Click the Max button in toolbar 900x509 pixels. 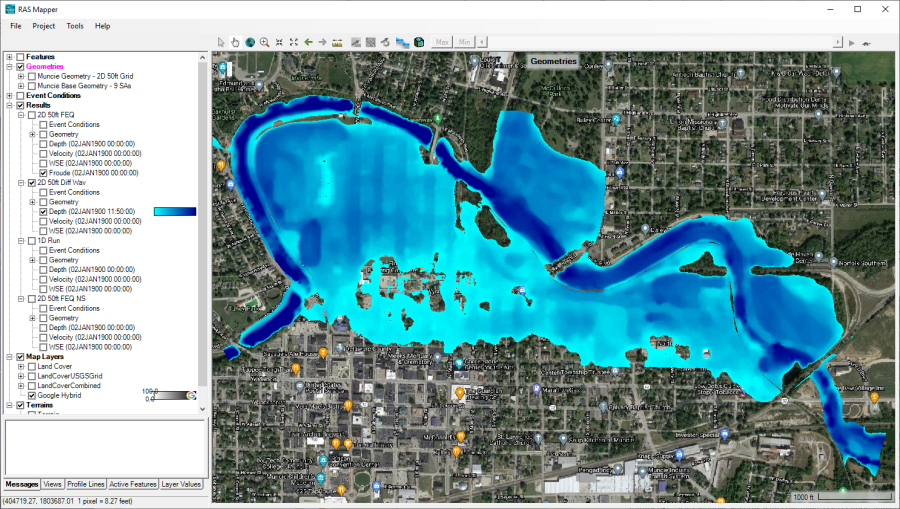pos(442,42)
